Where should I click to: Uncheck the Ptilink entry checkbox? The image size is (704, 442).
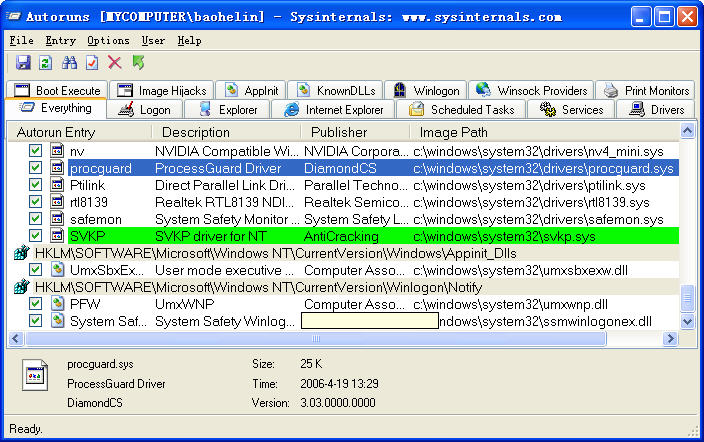pyautogui.click(x=35, y=185)
